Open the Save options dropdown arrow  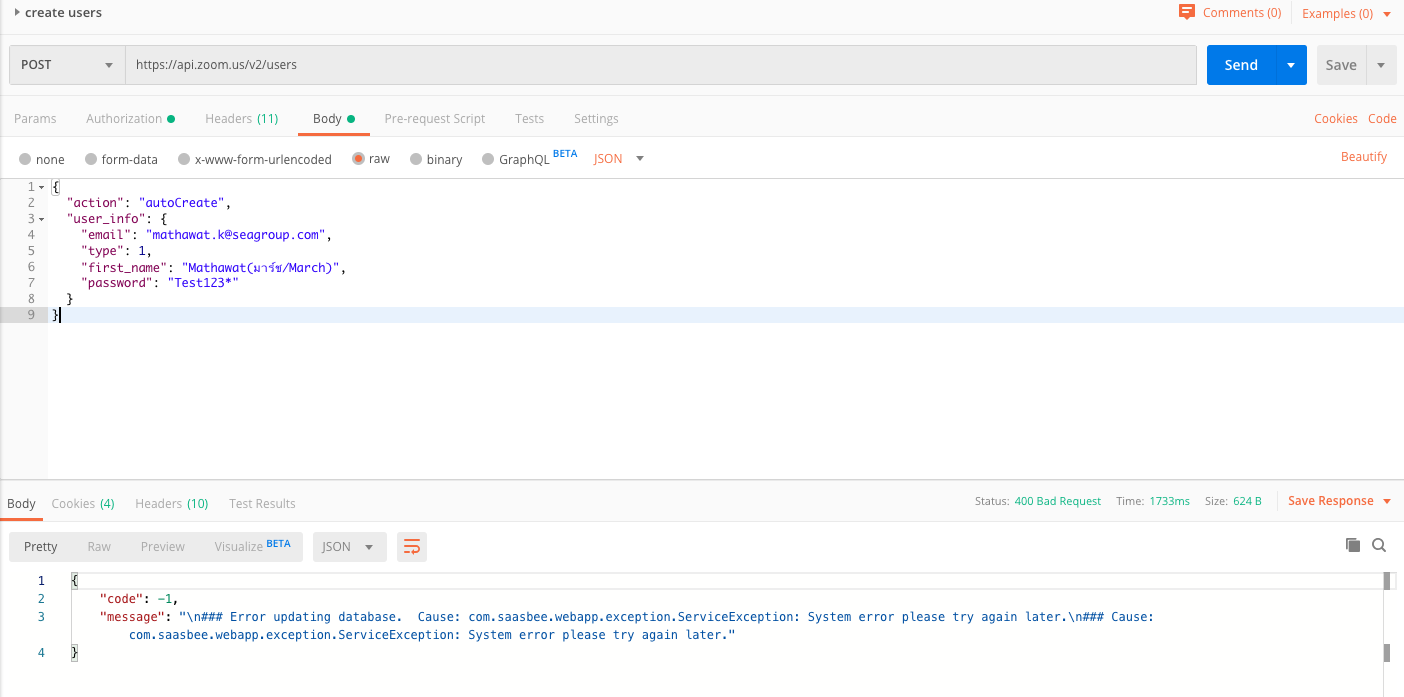(1381, 65)
